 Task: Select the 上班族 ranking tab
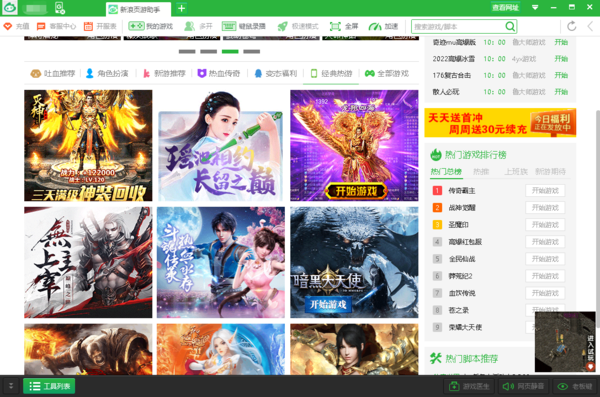(x=516, y=172)
